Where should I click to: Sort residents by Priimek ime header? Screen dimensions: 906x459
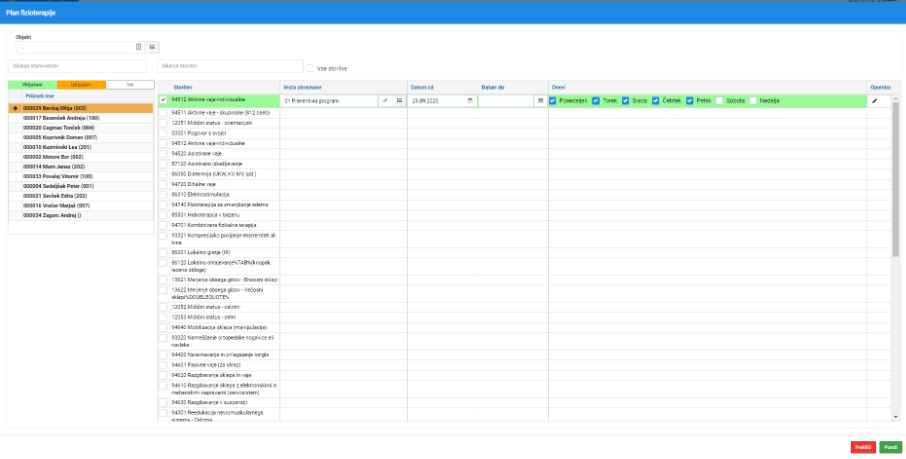coord(39,96)
